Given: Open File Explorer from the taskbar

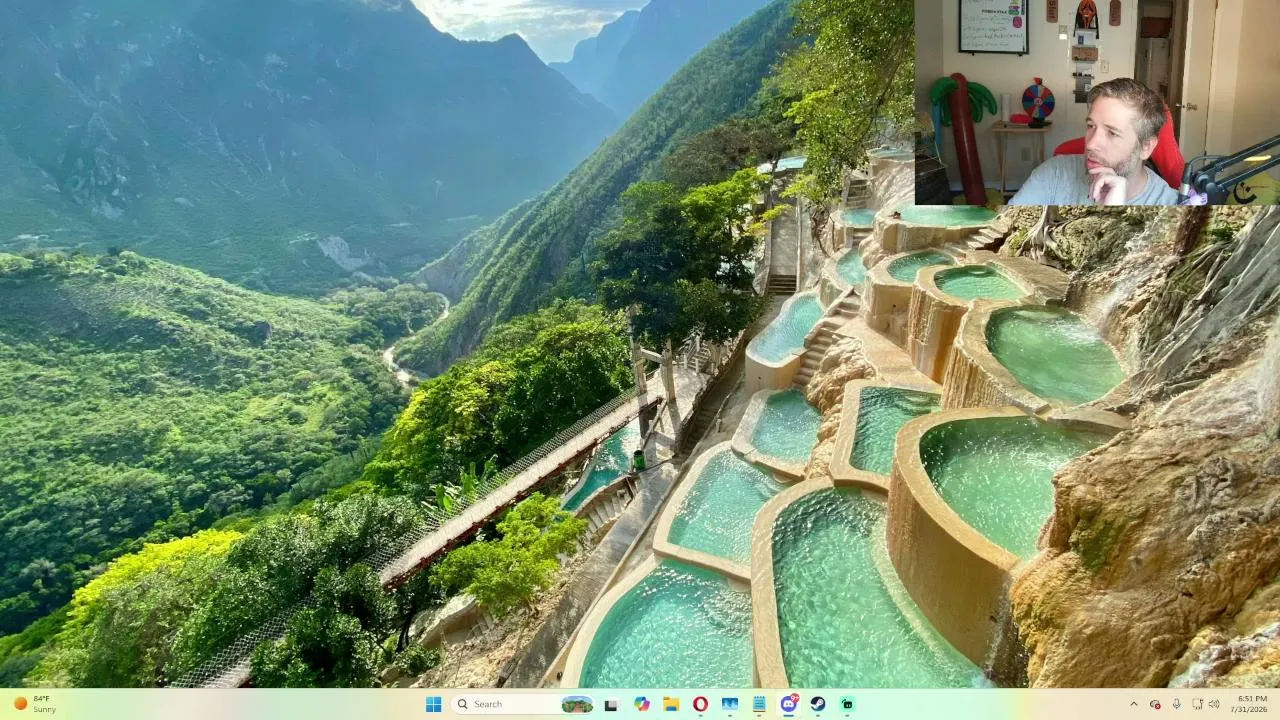Looking at the screenshot, I should point(671,704).
